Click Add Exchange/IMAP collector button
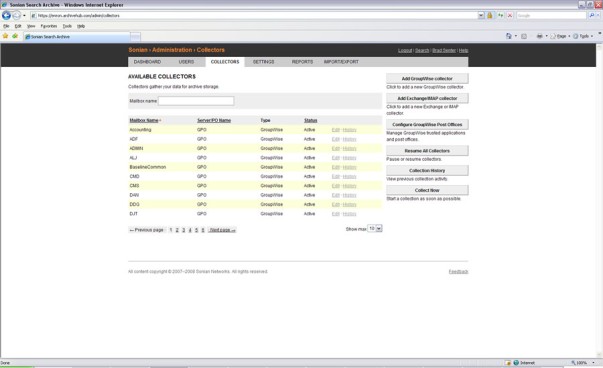Image resolution: width=603 pixels, height=368 pixels. click(x=427, y=98)
